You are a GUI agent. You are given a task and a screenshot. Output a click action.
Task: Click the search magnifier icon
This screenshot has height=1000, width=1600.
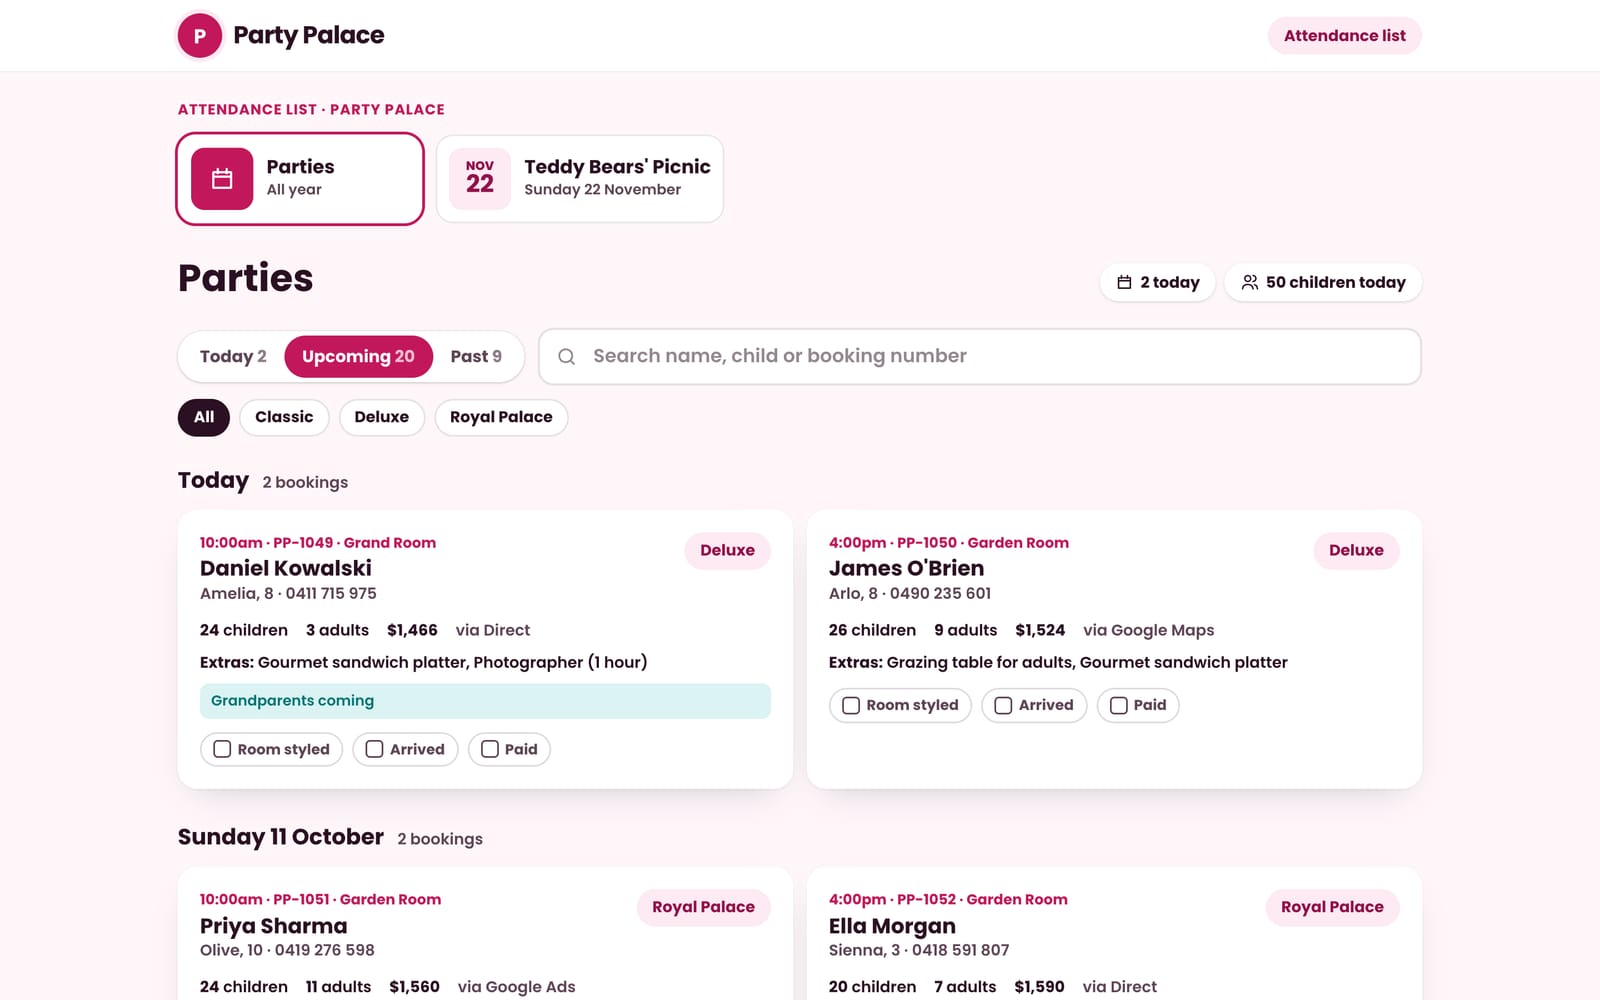(566, 357)
